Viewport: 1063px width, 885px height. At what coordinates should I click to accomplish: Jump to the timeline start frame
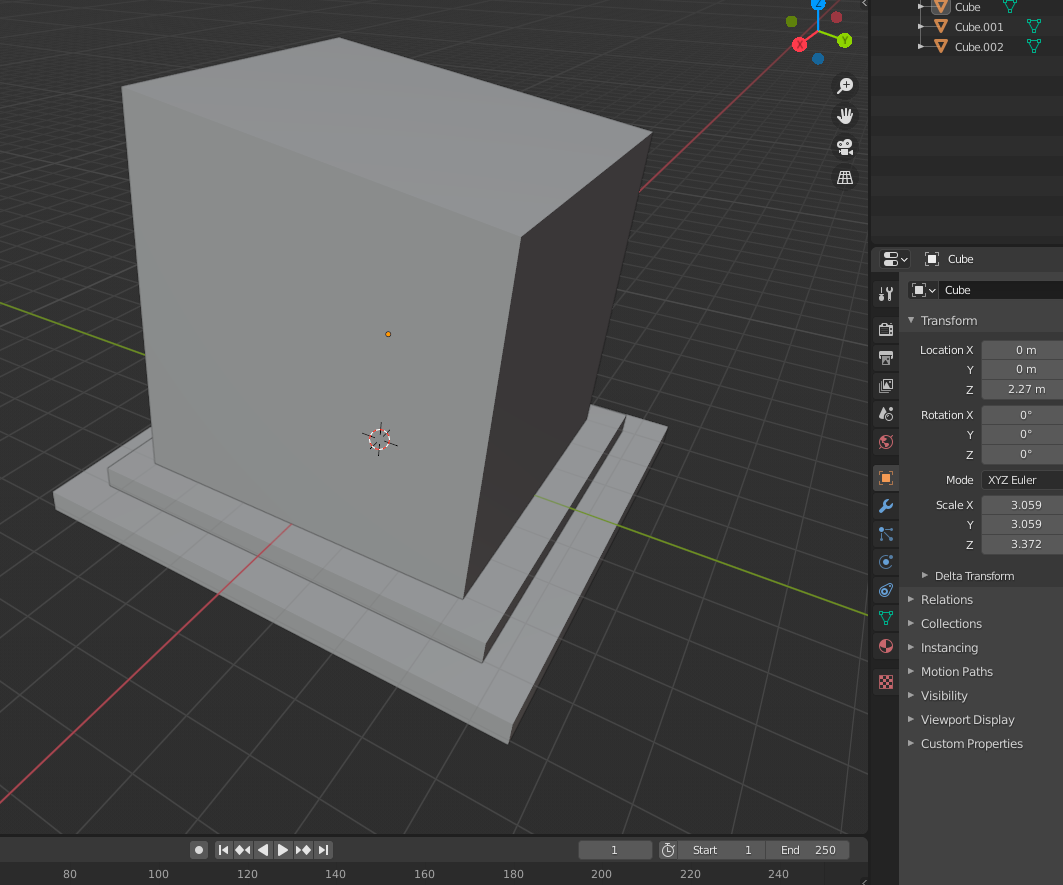pos(223,850)
